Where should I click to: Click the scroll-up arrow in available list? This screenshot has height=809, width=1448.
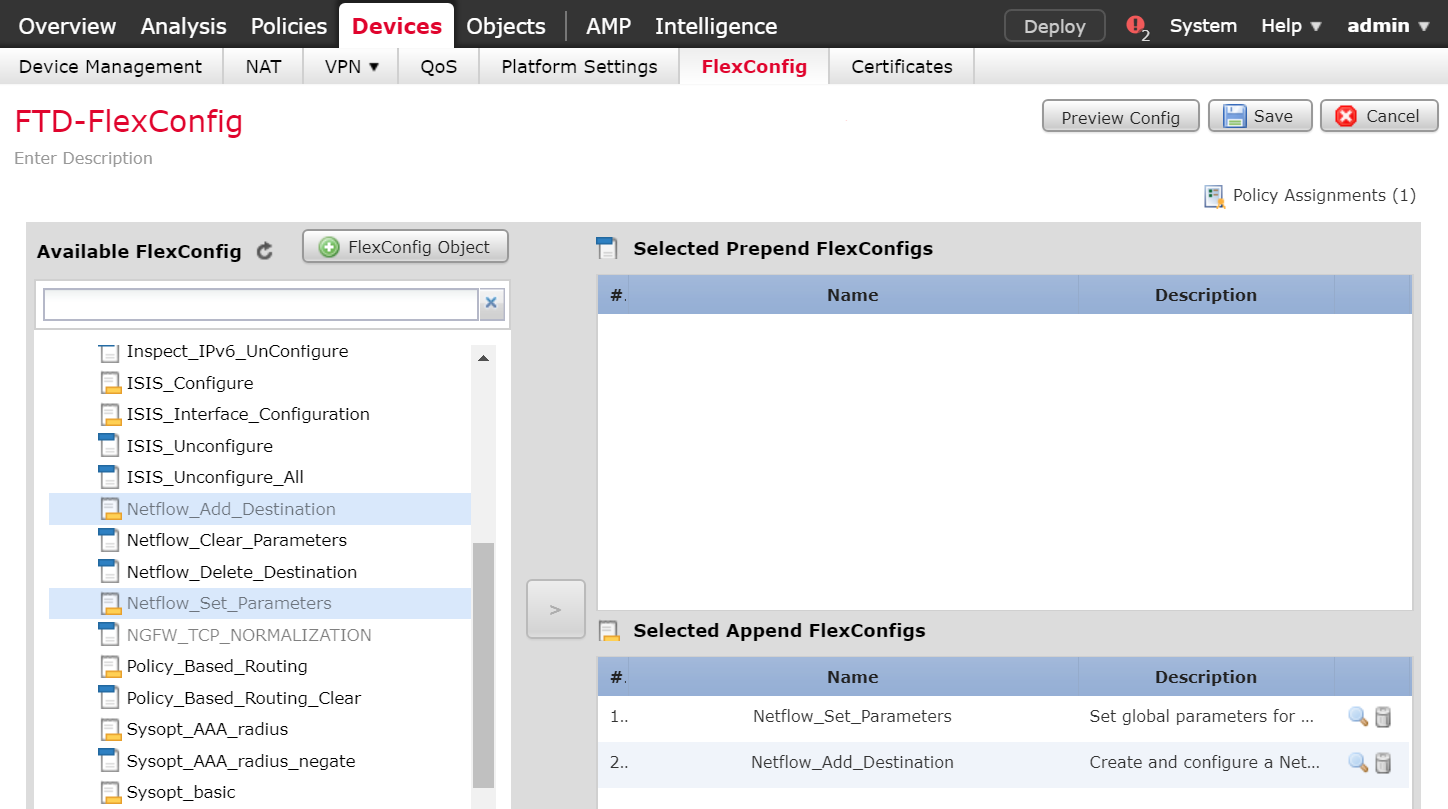483,359
